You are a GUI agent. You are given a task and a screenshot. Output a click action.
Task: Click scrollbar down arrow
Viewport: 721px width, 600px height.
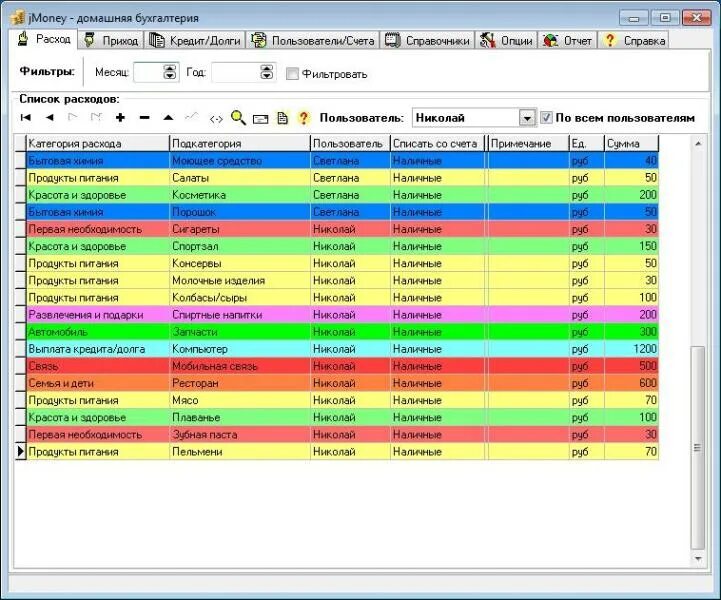[698, 560]
